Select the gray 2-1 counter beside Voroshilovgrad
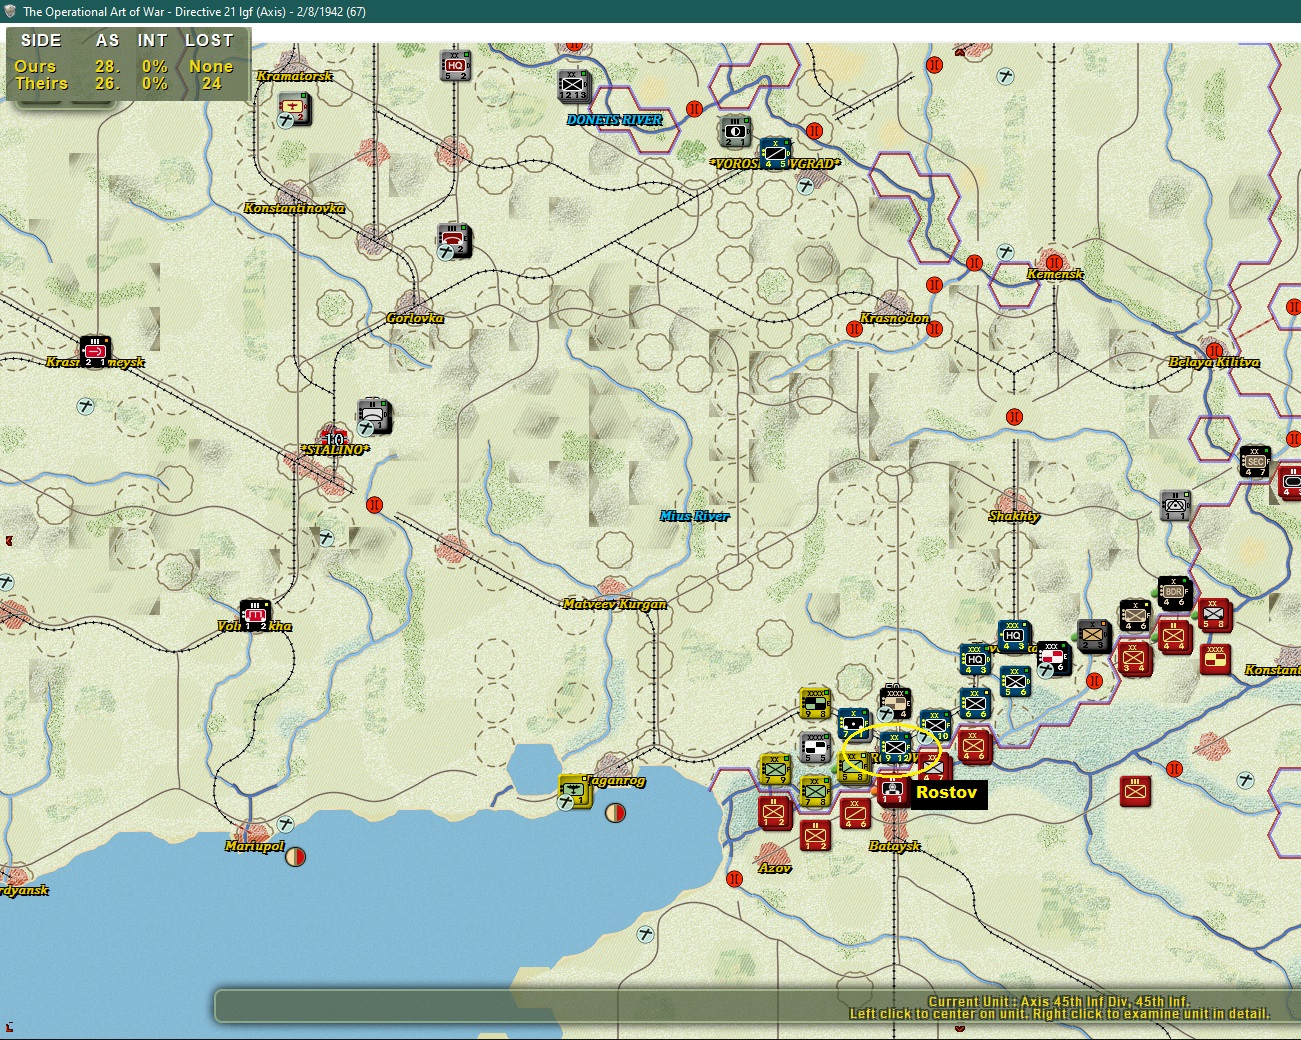Screen dimensions: 1301x1040 (x=735, y=131)
